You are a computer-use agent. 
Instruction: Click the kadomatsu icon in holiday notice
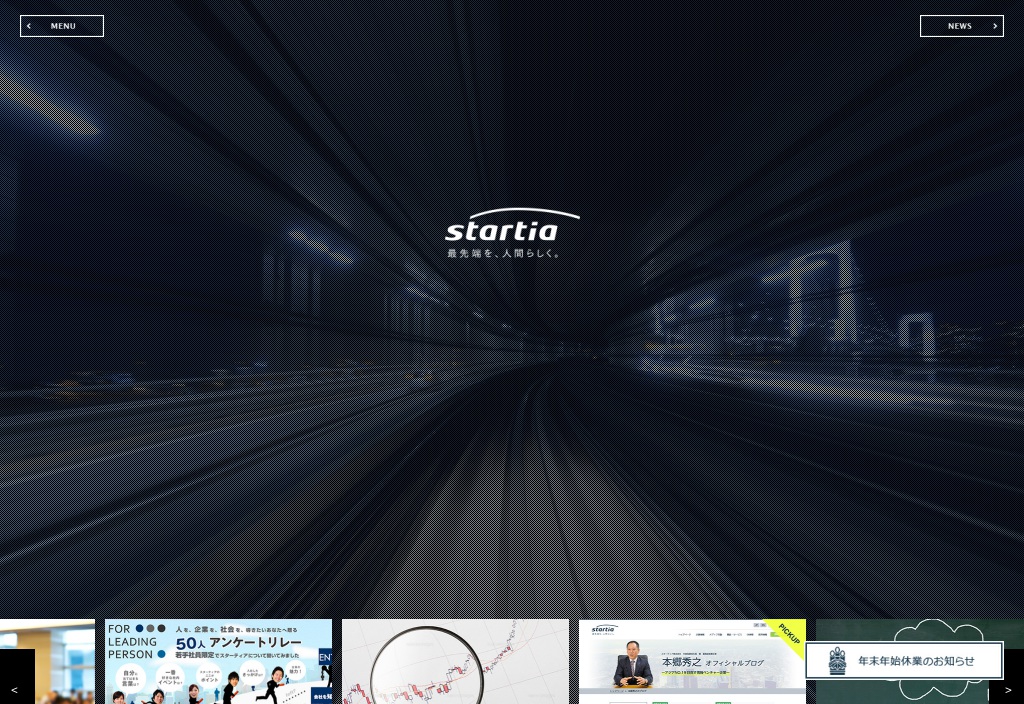click(837, 661)
